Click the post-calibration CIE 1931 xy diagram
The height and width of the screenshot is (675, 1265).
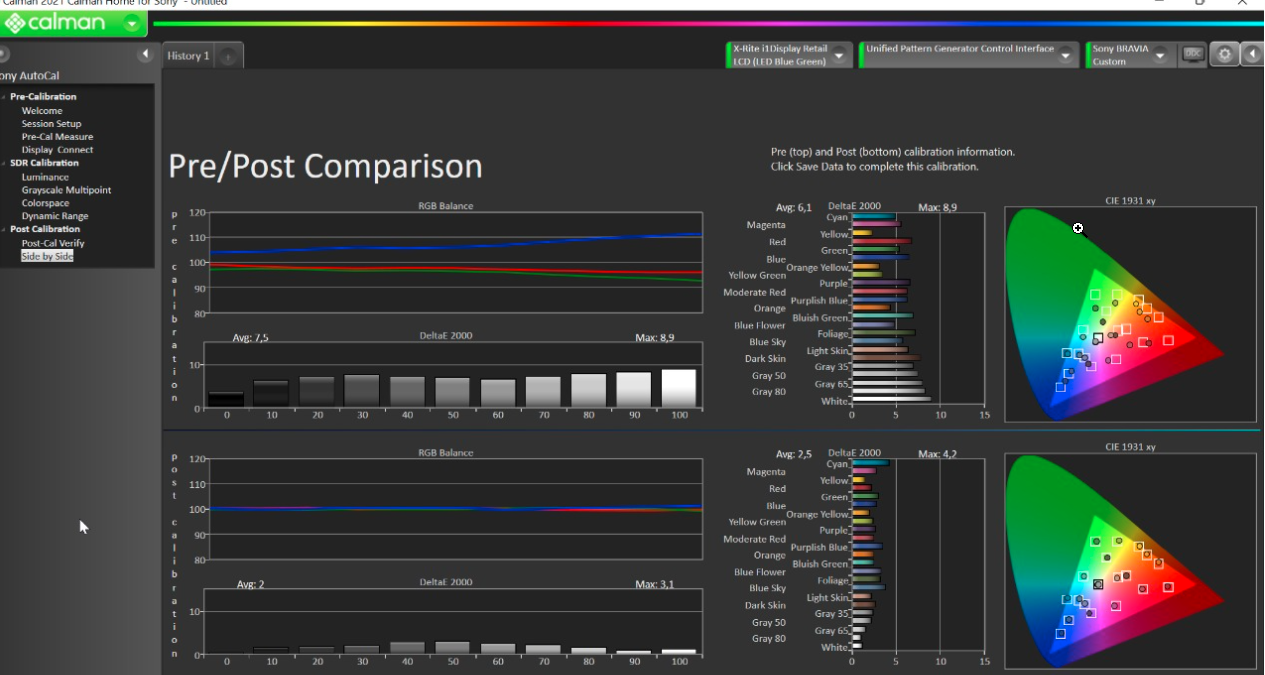click(x=1130, y=560)
